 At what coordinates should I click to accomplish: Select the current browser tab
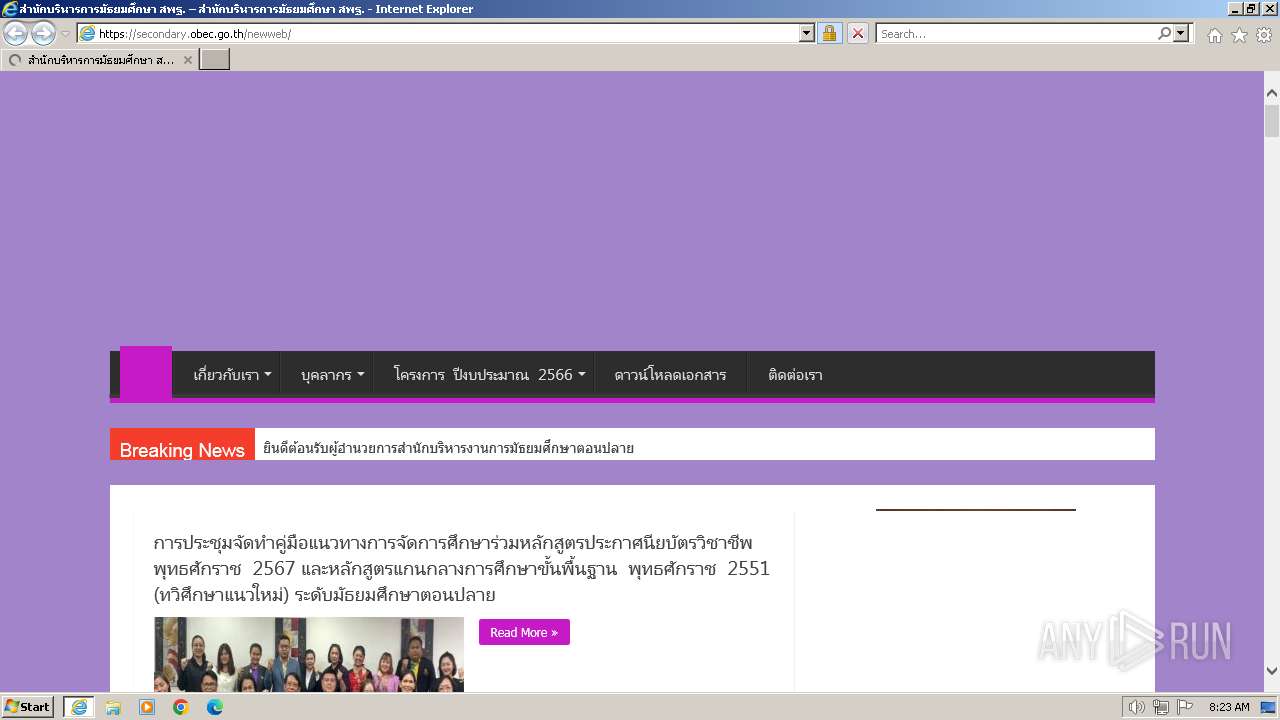pos(99,60)
